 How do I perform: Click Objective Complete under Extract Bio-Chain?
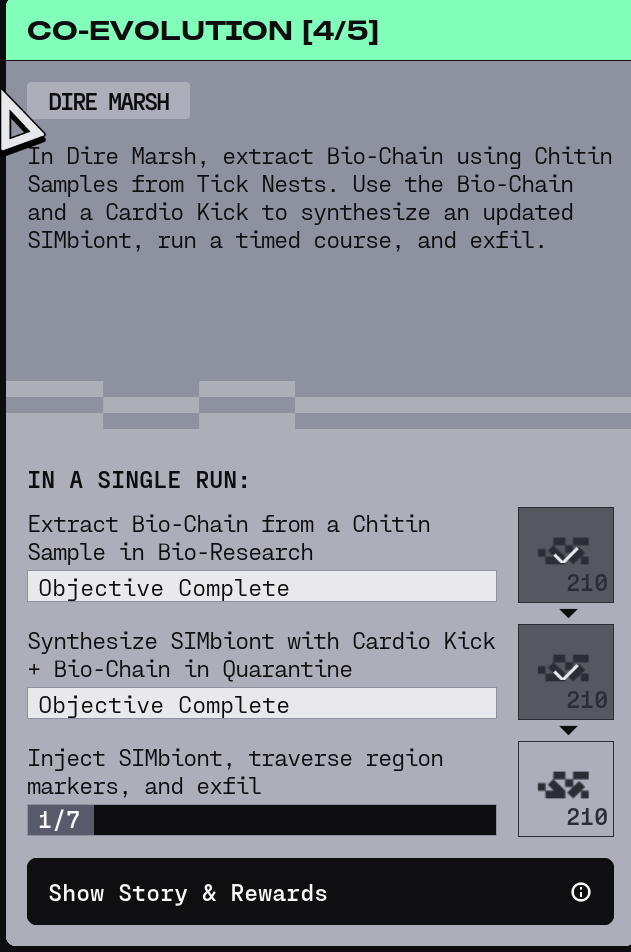[x=262, y=587]
